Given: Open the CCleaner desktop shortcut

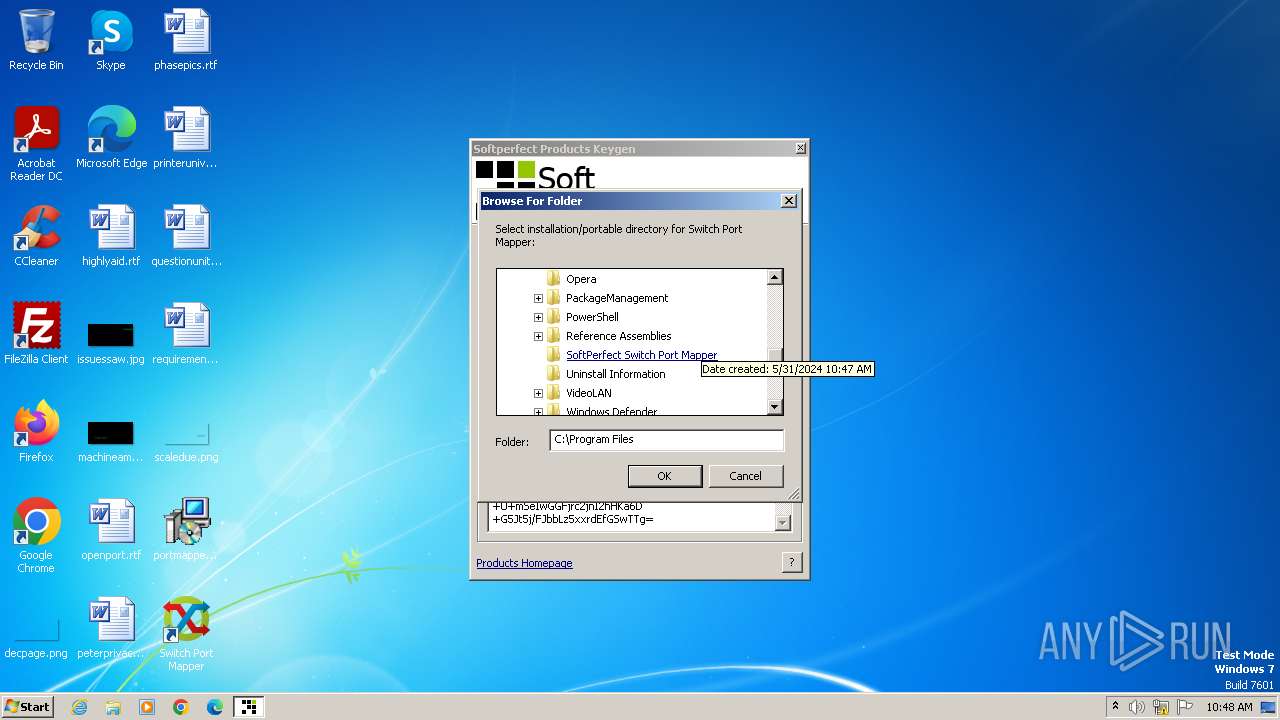Looking at the screenshot, I should point(36,236).
